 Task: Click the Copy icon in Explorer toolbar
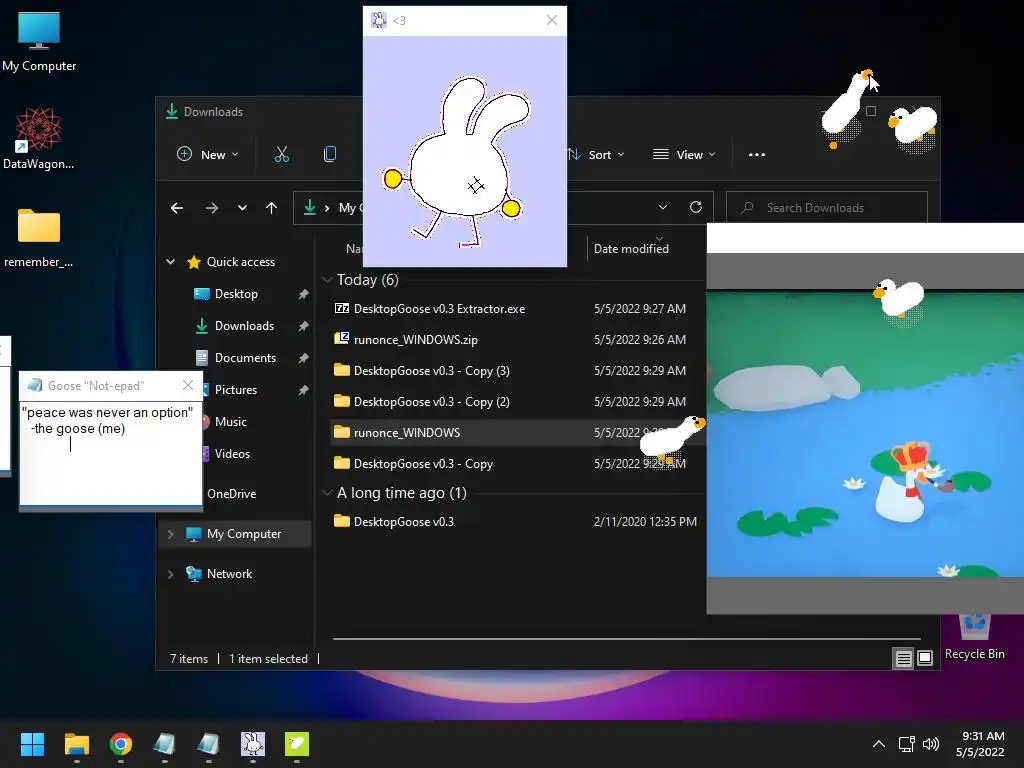pos(330,155)
